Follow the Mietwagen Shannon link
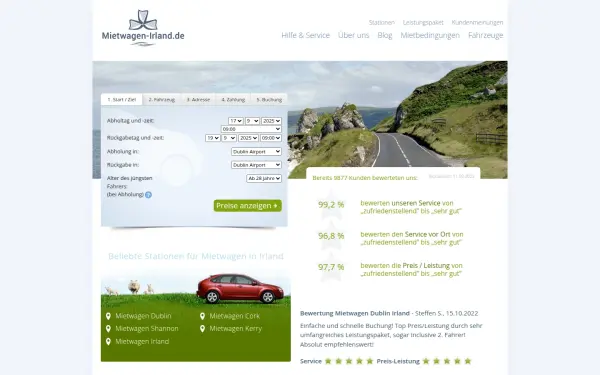600x375 pixels. [x=147, y=329]
